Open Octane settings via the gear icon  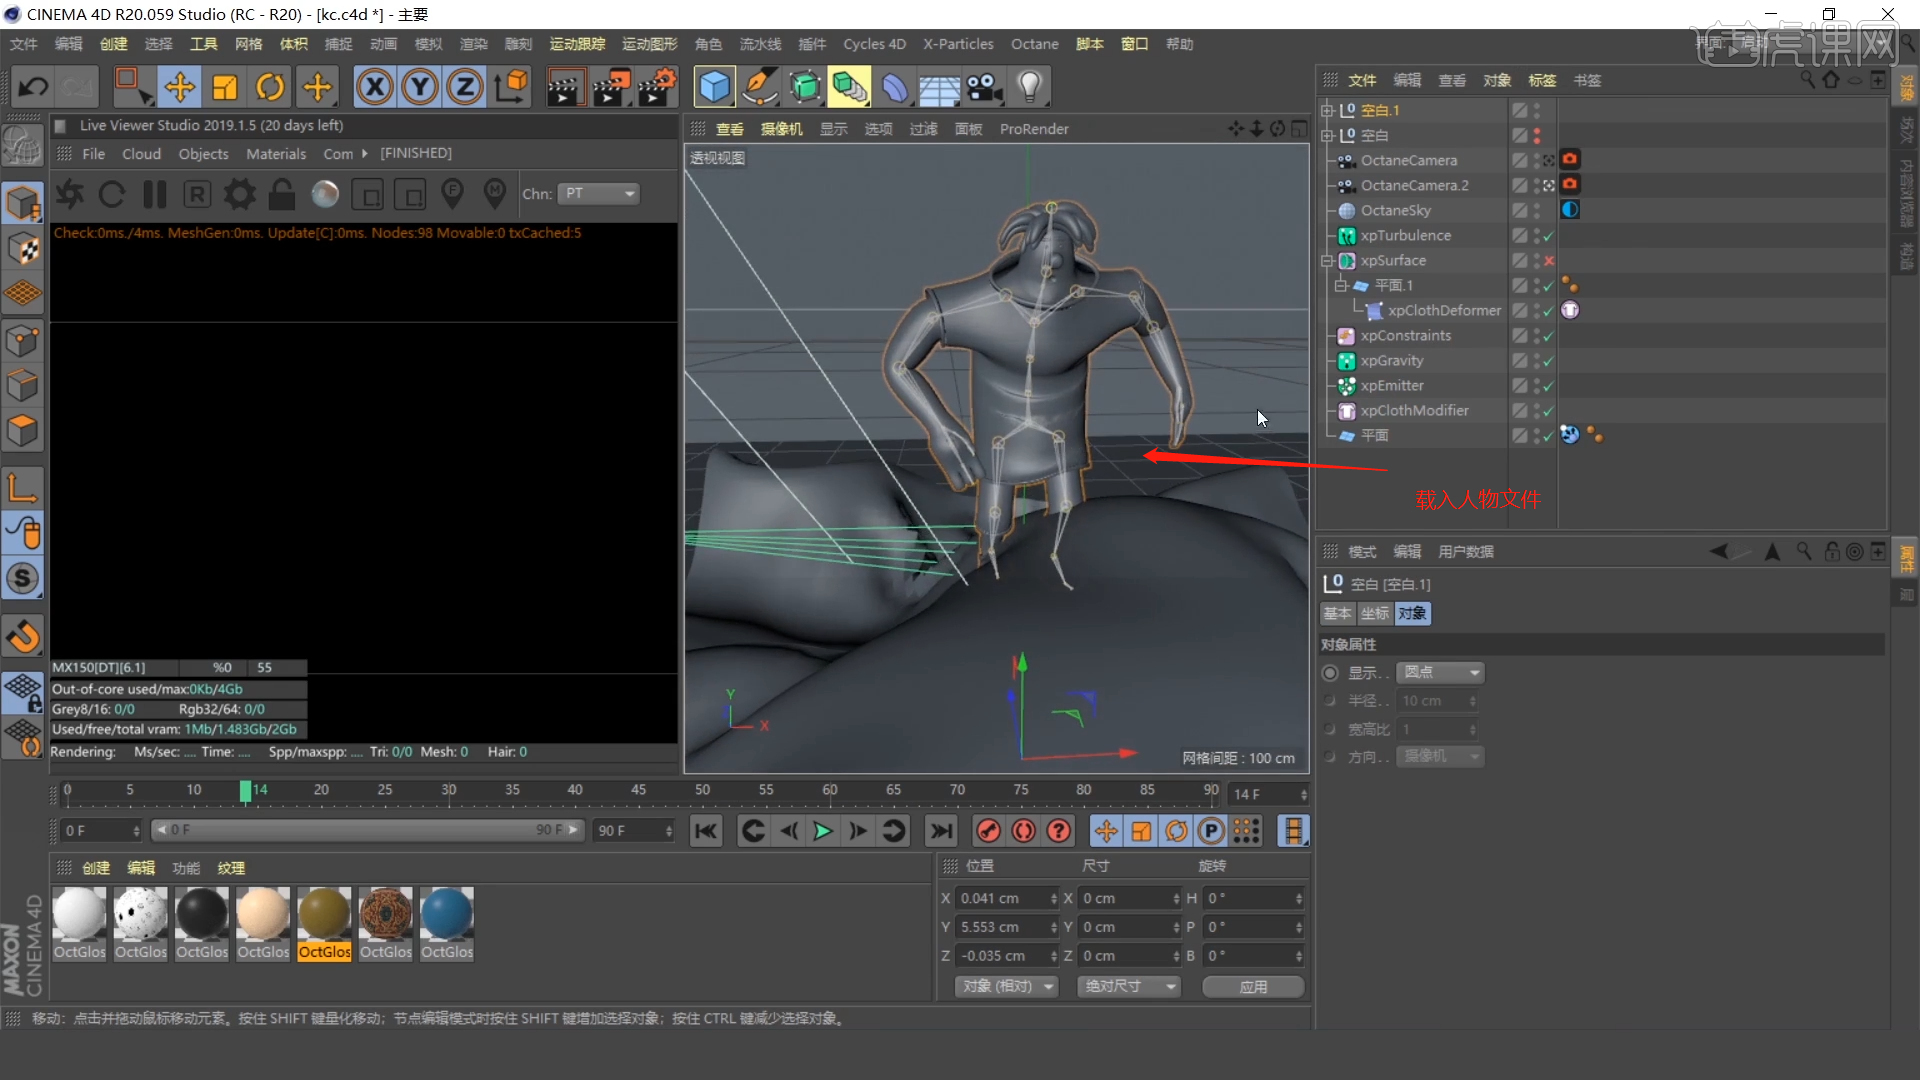pos(239,194)
